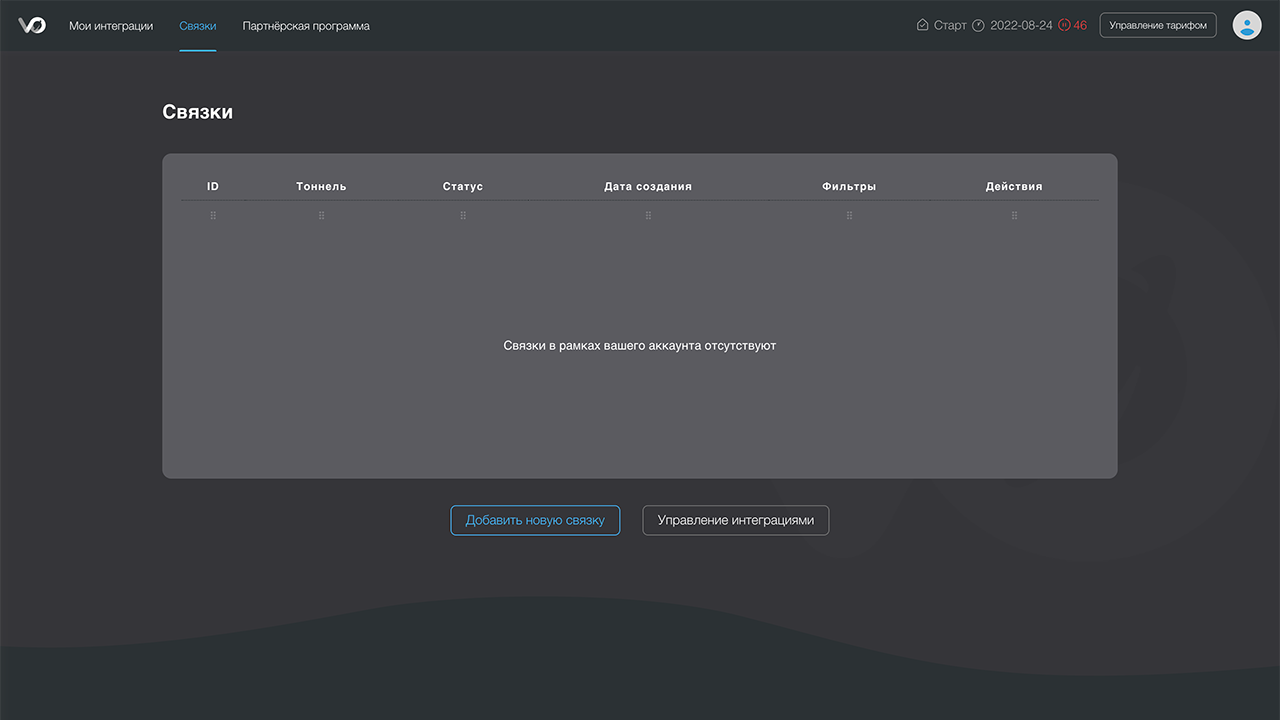Click the Дата создания column header

coord(648,186)
